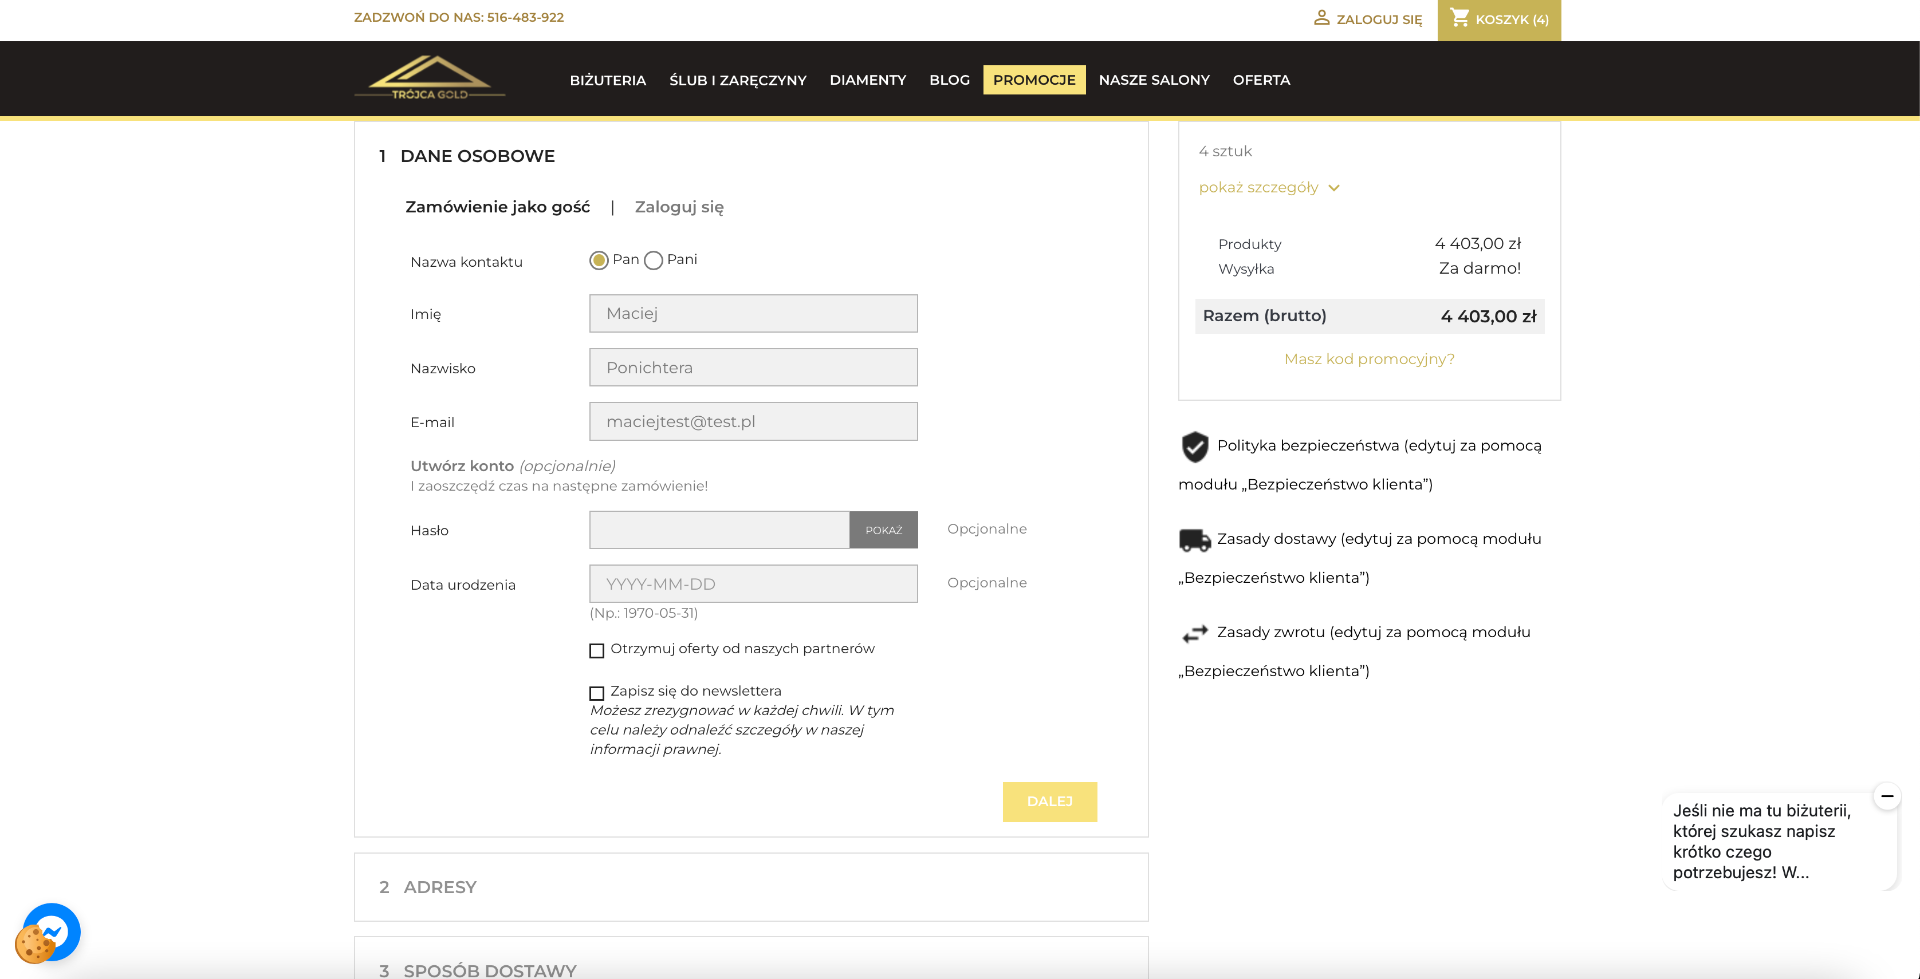This screenshot has width=1920, height=979.
Task: Click the '4 sztuk' cart count text
Action: (1225, 151)
